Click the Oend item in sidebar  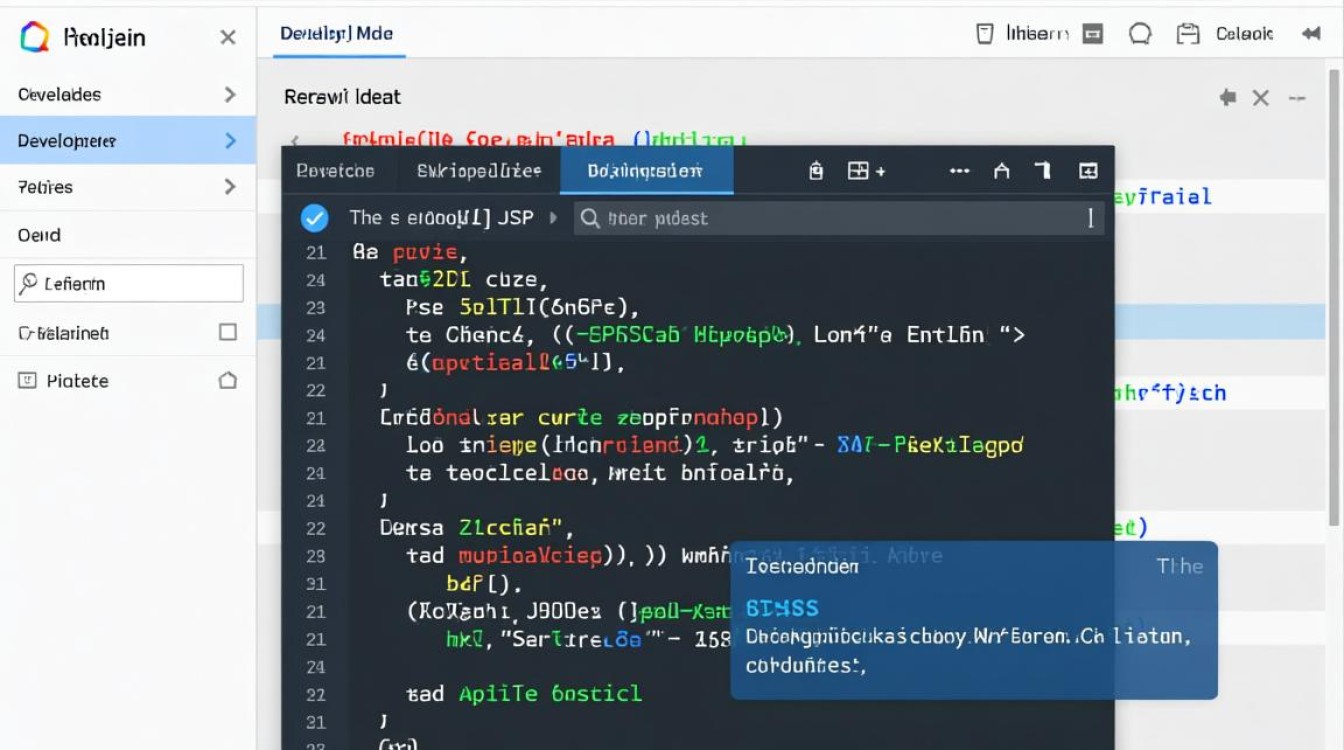pyautogui.click(x=40, y=235)
